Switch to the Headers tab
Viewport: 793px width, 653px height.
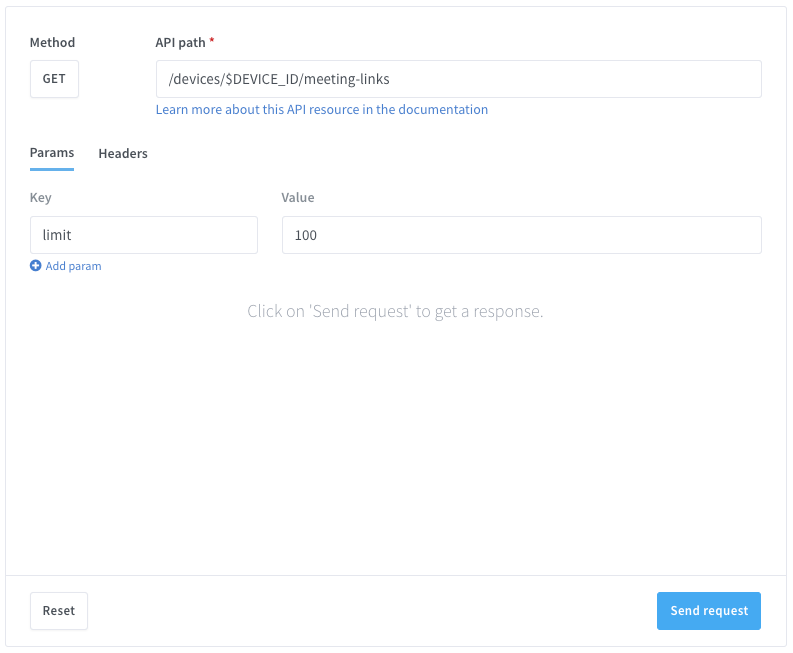123,154
